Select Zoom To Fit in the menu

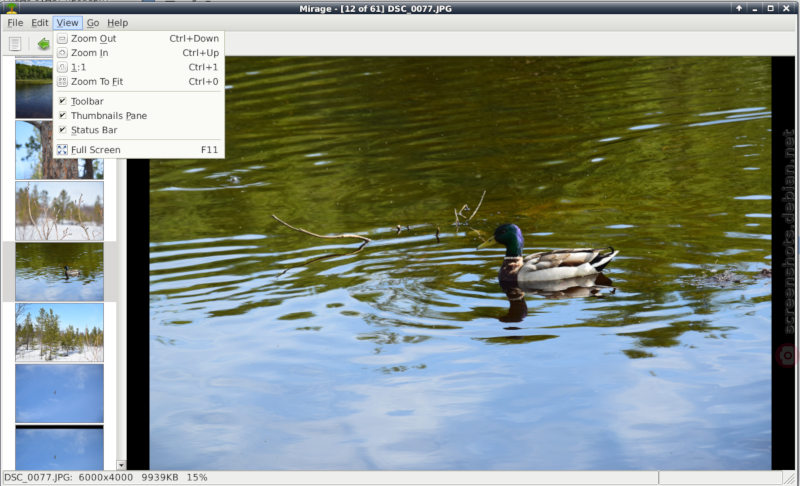[138, 82]
